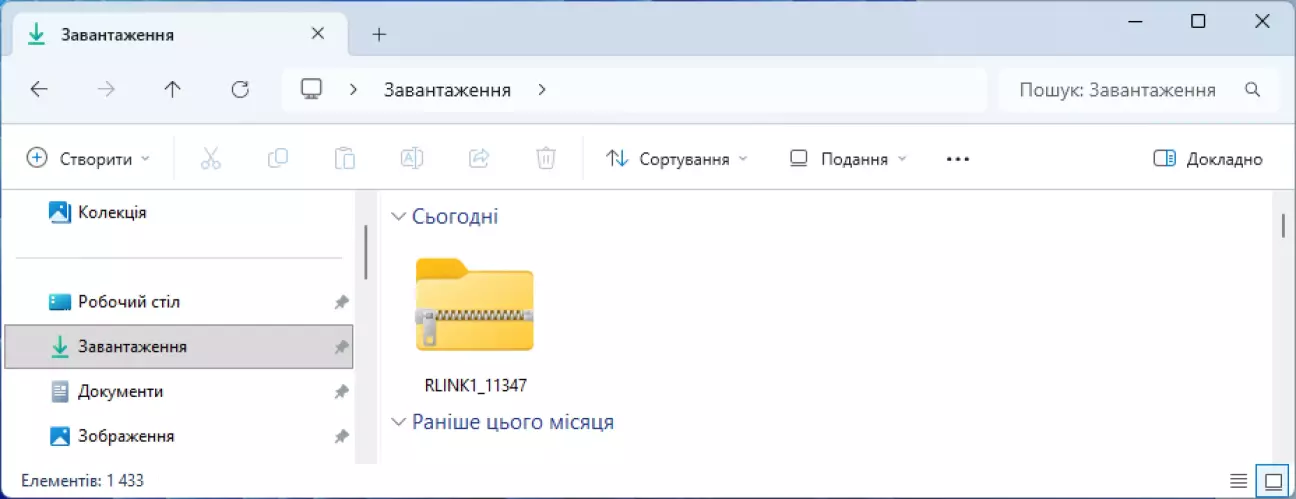Switch to large thumbnails view layout
This screenshot has height=499, width=1296.
pos(1273,480)
